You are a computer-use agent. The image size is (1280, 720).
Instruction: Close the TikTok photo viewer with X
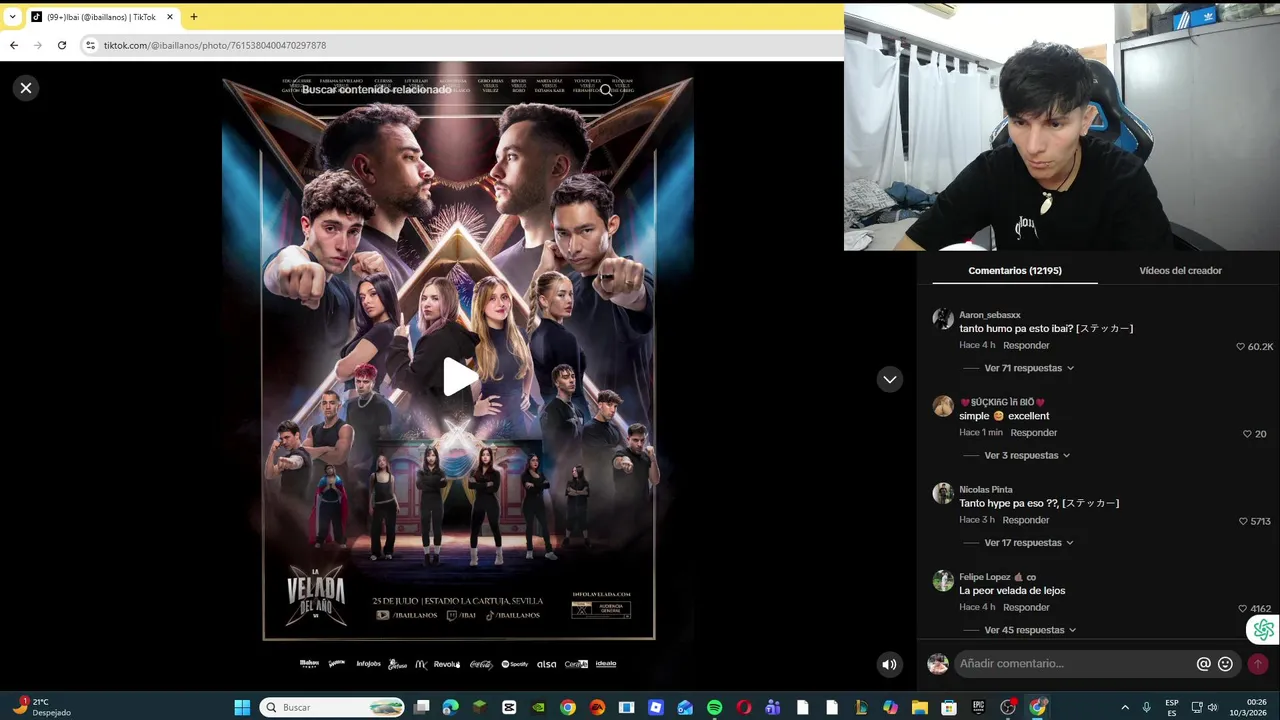[26, 88]
